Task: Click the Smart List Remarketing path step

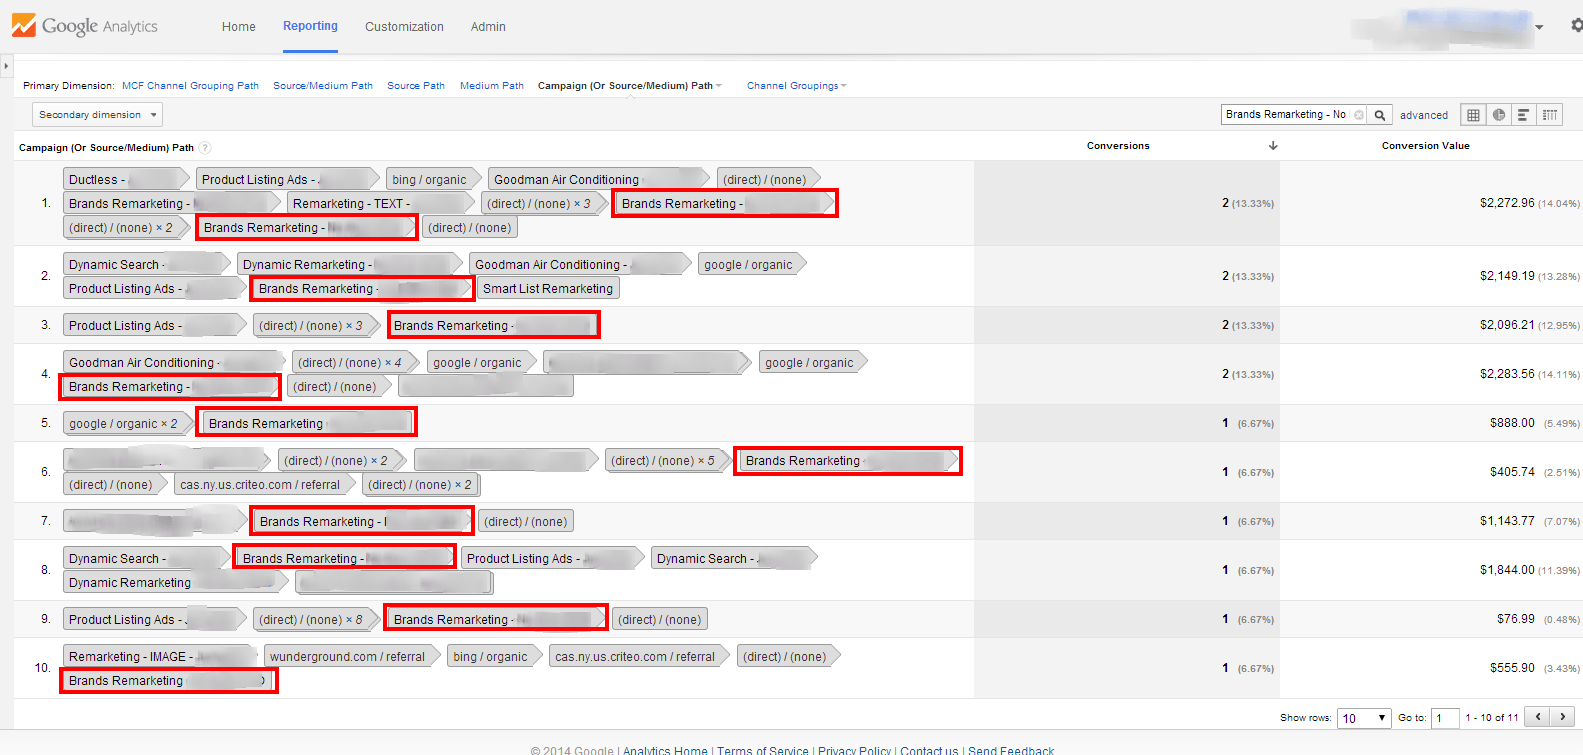Action: pos(548,289)
